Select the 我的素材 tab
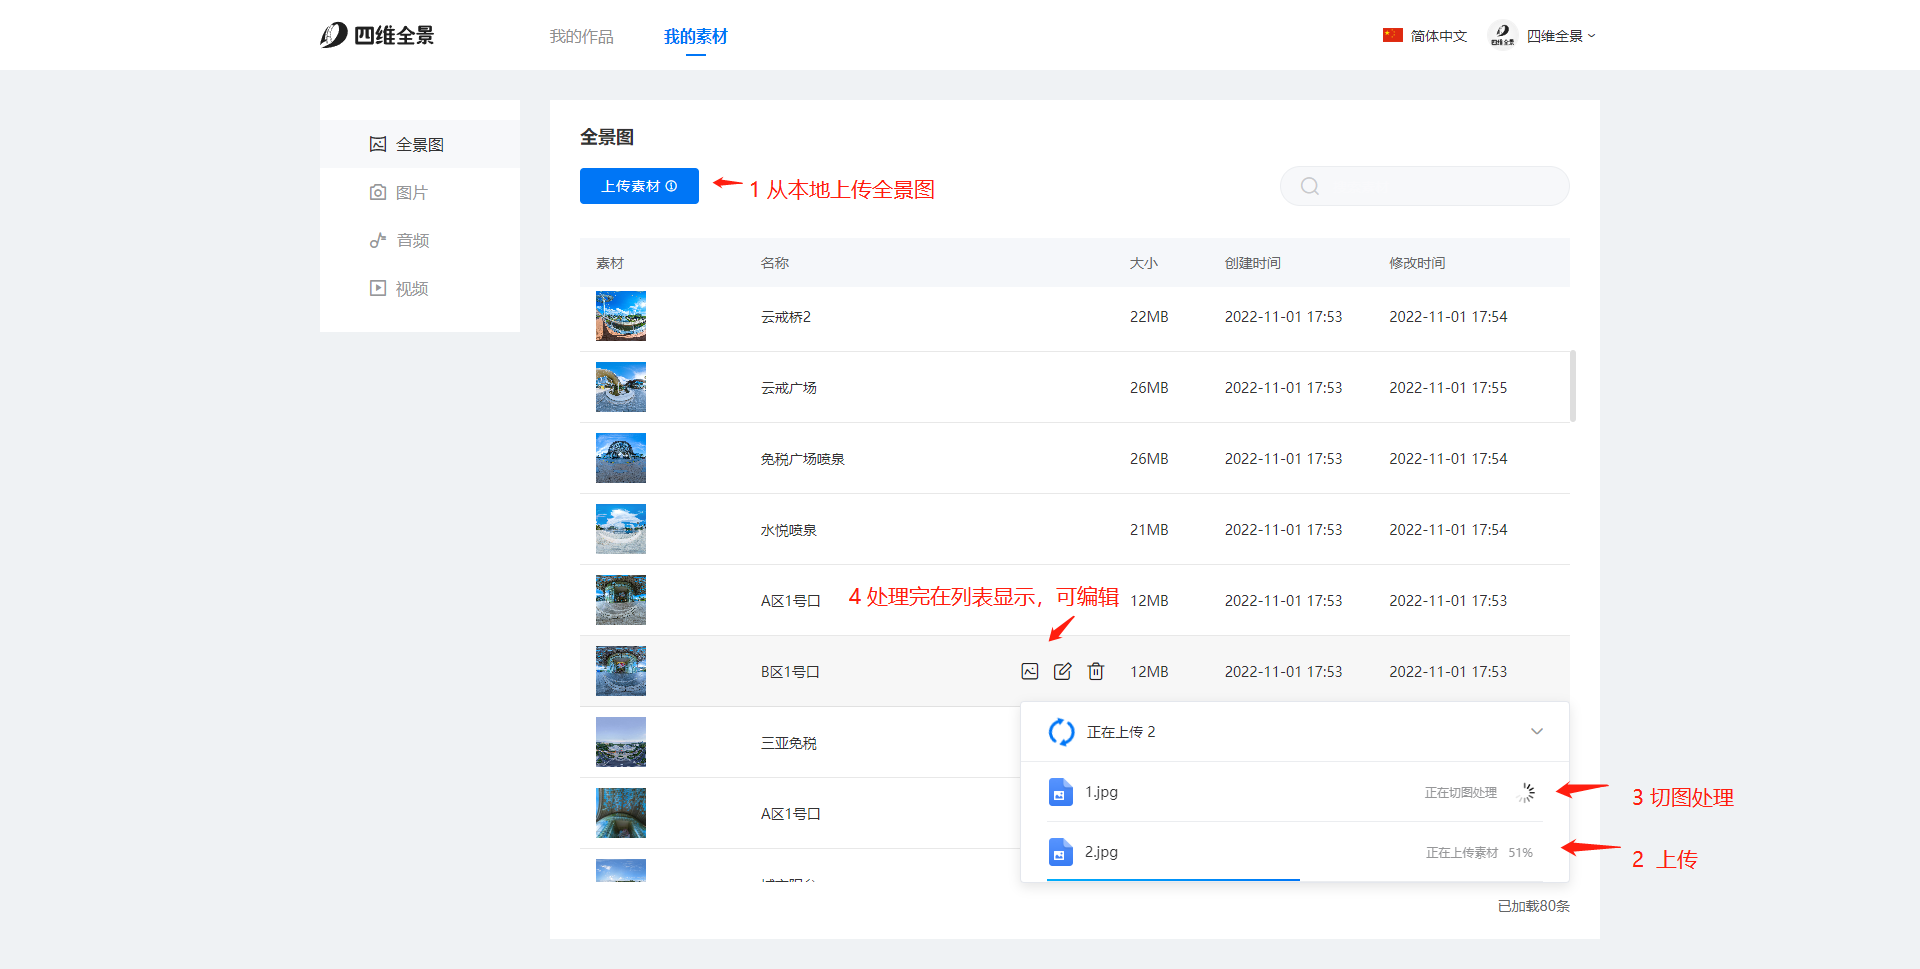The height and width of the screenshot is (969, 1920). pos(695,36)
